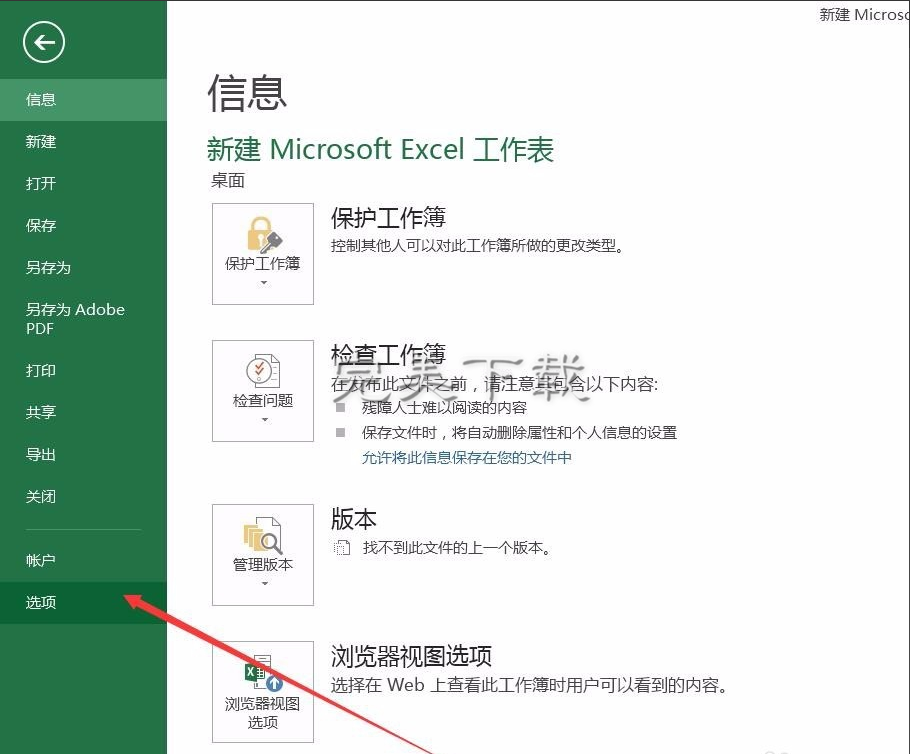Open the 新建 menu item

tap(83, 142)
